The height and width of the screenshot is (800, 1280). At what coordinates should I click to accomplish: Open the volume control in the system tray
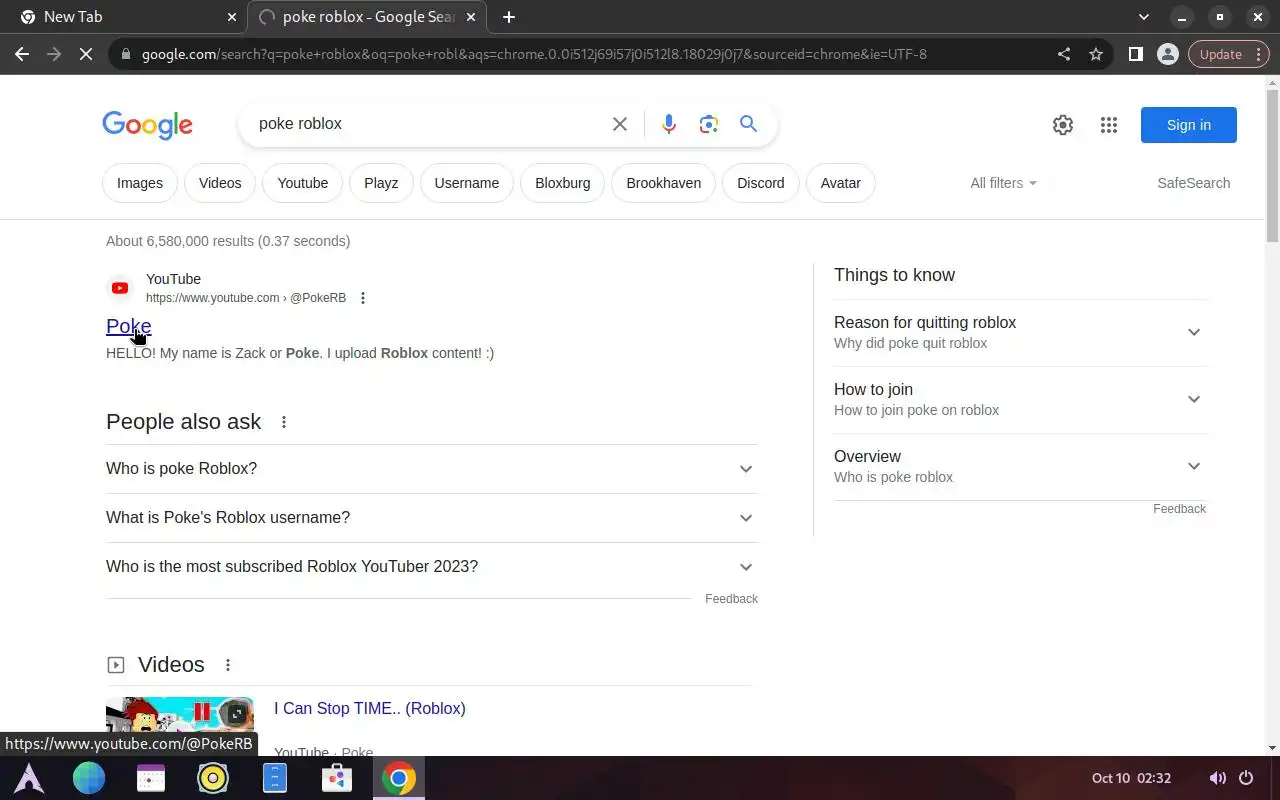pos(1217,778)
